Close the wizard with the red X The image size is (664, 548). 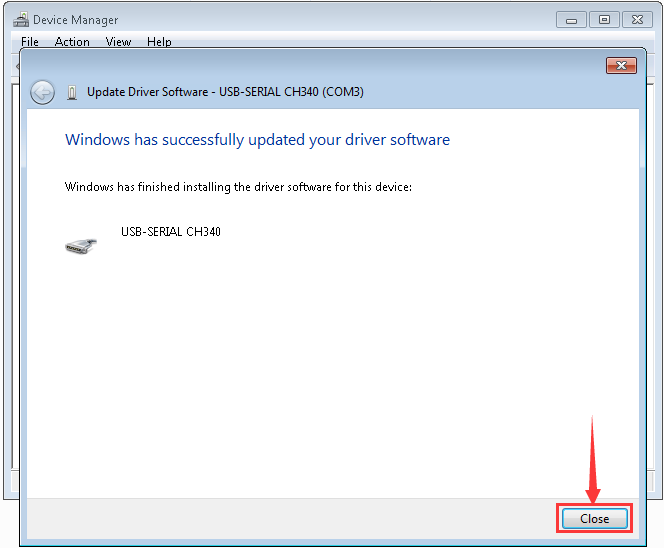[x=621, y=66]
